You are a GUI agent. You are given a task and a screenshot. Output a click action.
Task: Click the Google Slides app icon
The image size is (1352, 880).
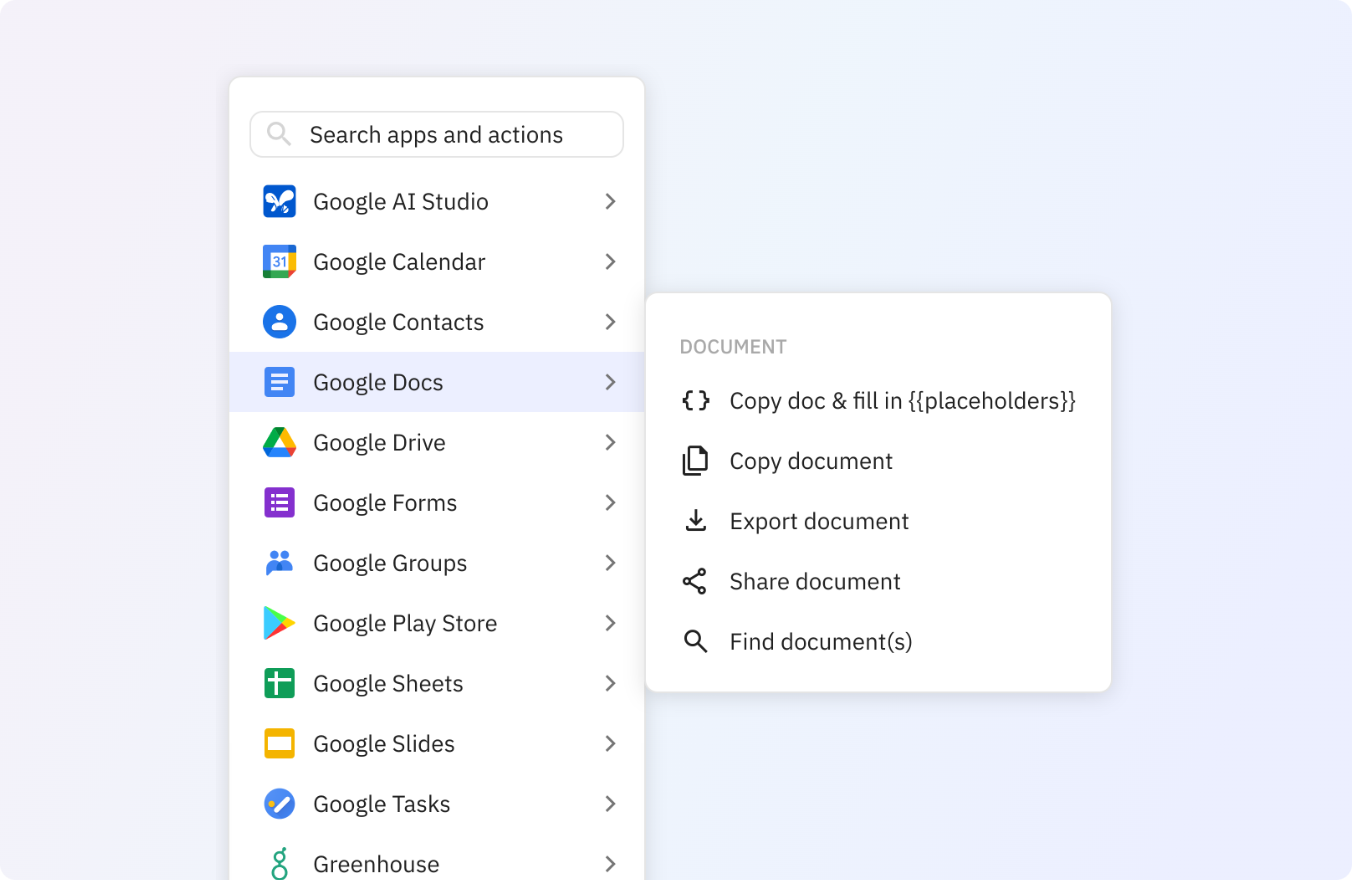coord(279,744)
